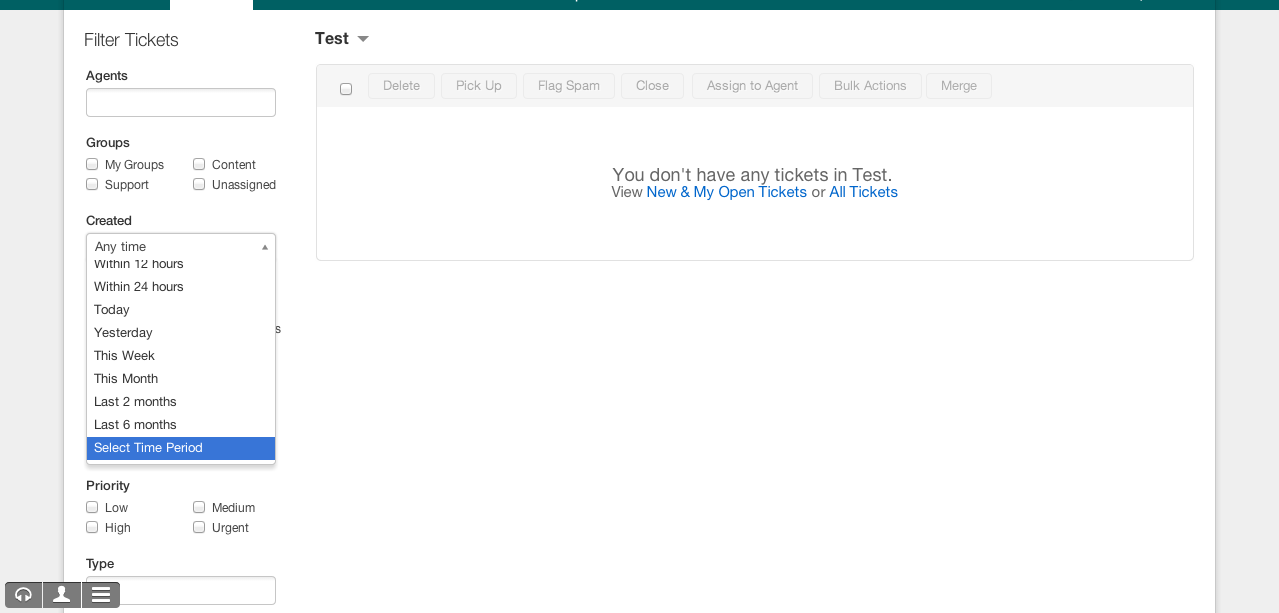Image resolution: width=1279 pixels, height=613 pixels.
Task: Check the Unassigned group filter
Action: point(199,184)
